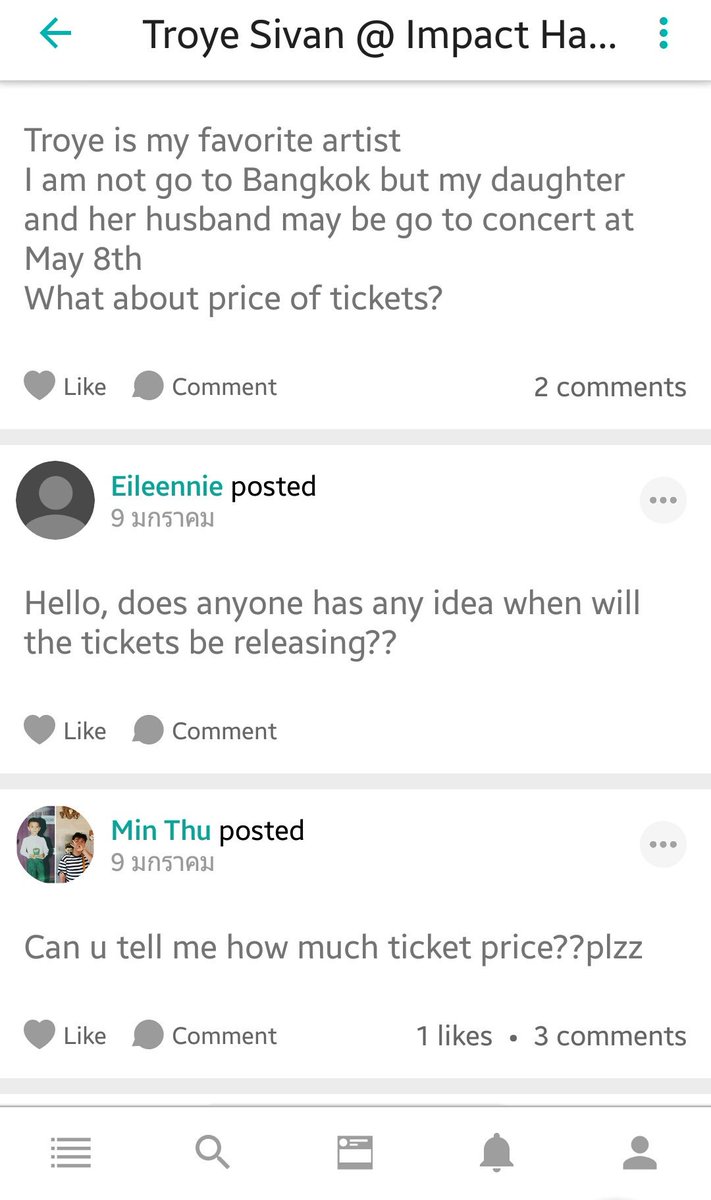View 3 comments on Min Thu's post
The width and height of the screenshot is (711, 1200).
pyautogui.click(x=610, y=1036)
